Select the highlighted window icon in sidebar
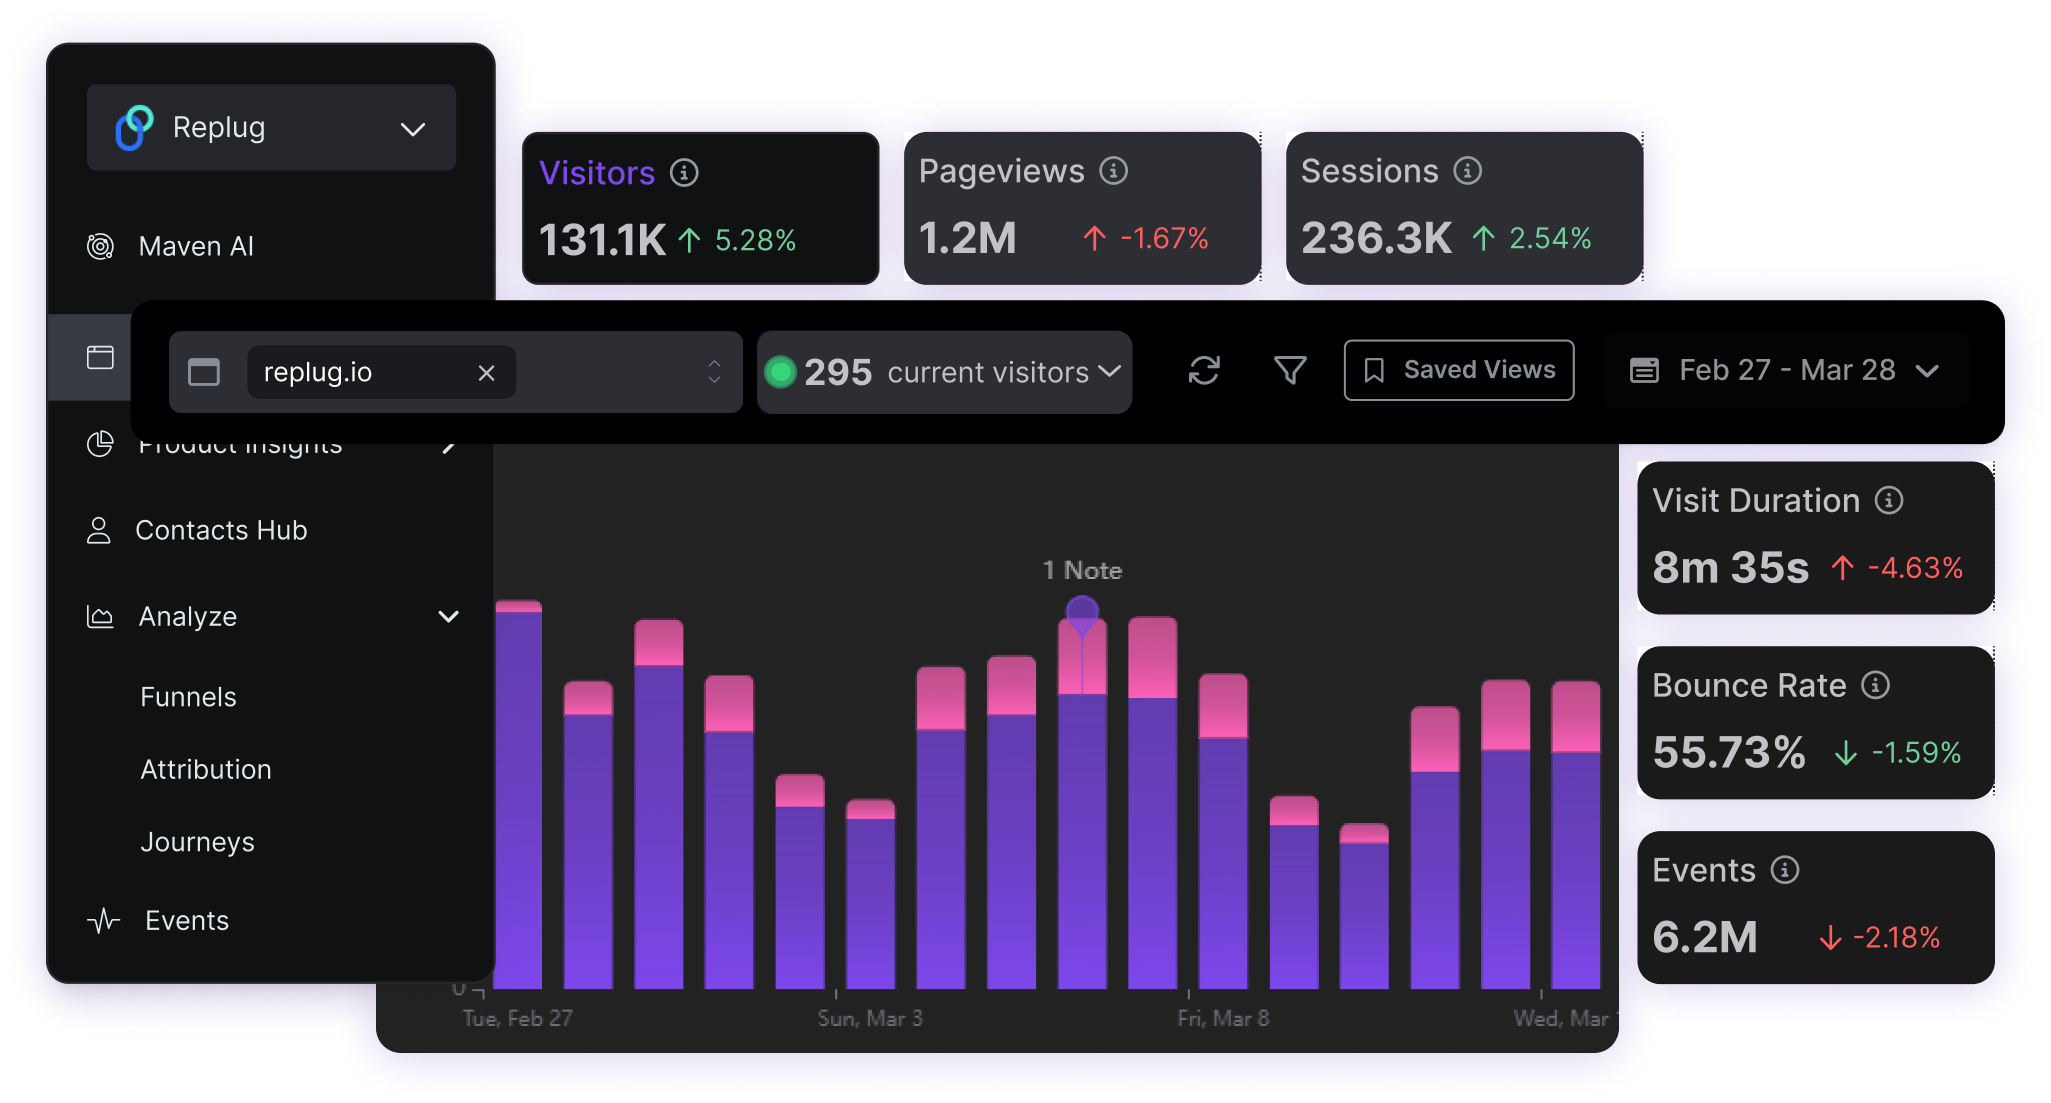Screen dimensions: 2051x1103 [100, 357]
